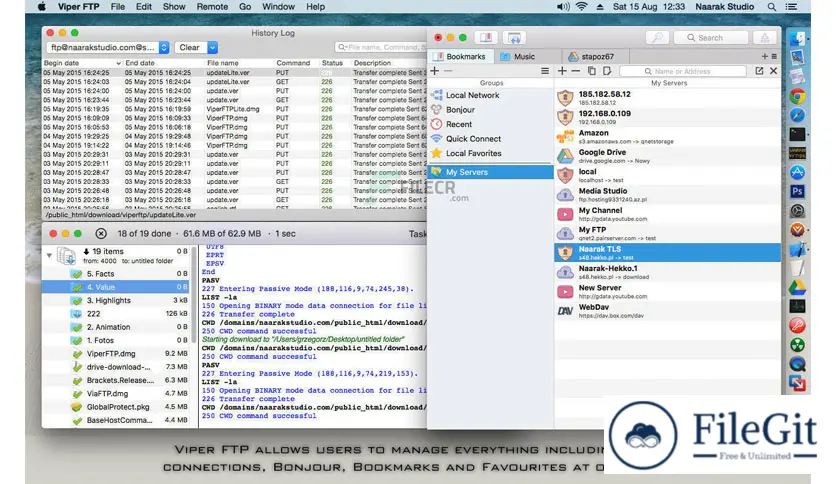Open bookmarks in a separate window icon
Image resolution: width=836 pixels, height=484 pixels.
coord(759,71)
